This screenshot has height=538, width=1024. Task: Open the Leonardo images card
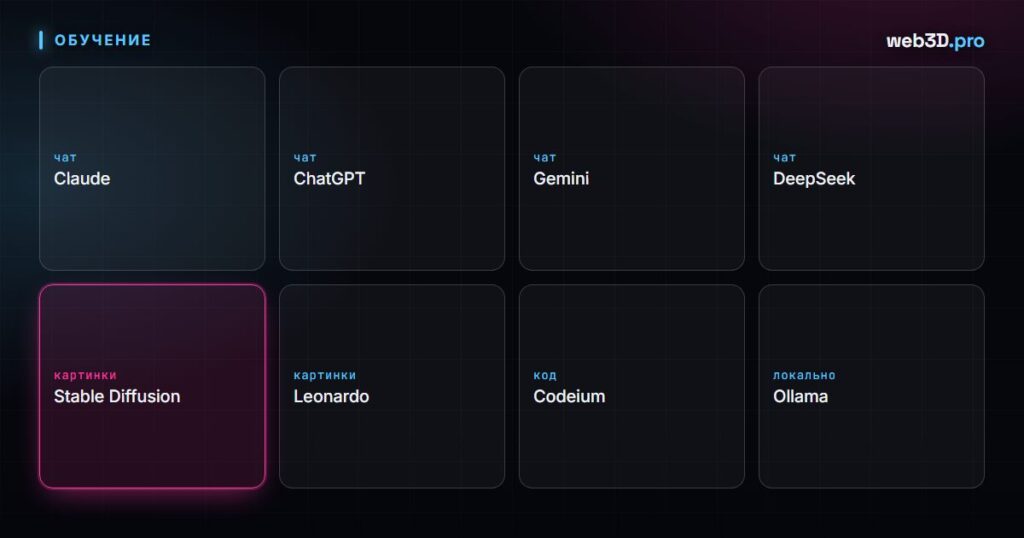[392, 386]
